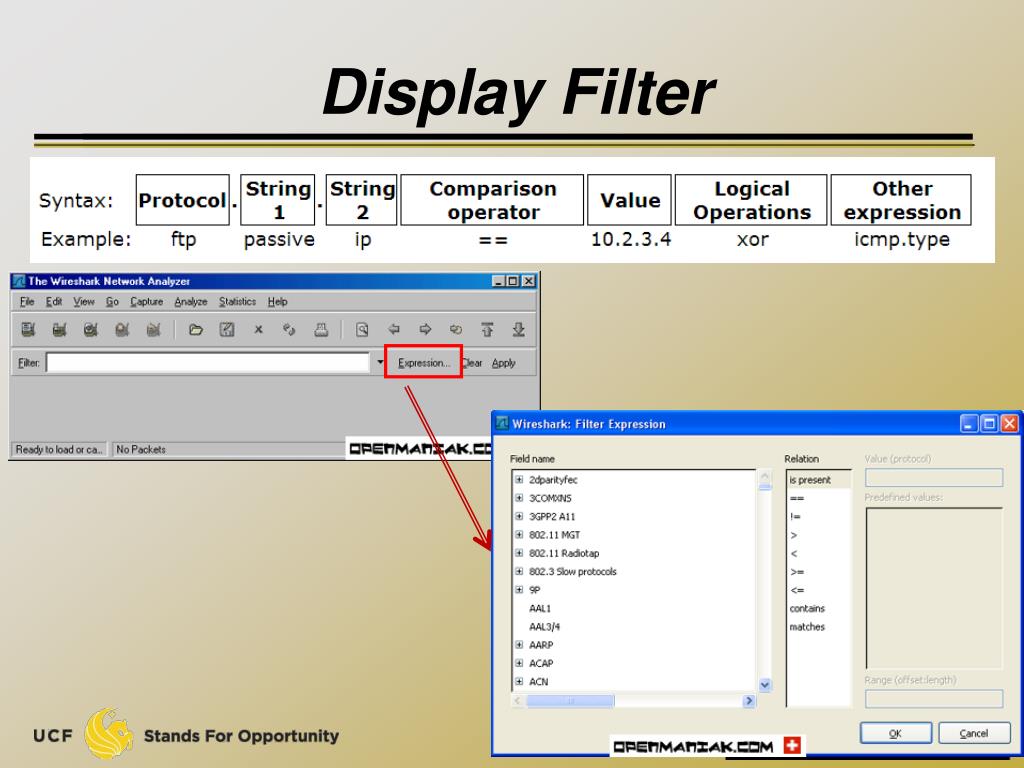Stop the running capture toolbar icon
Viewport: 1024px width, 768px height.
[122, 330]
